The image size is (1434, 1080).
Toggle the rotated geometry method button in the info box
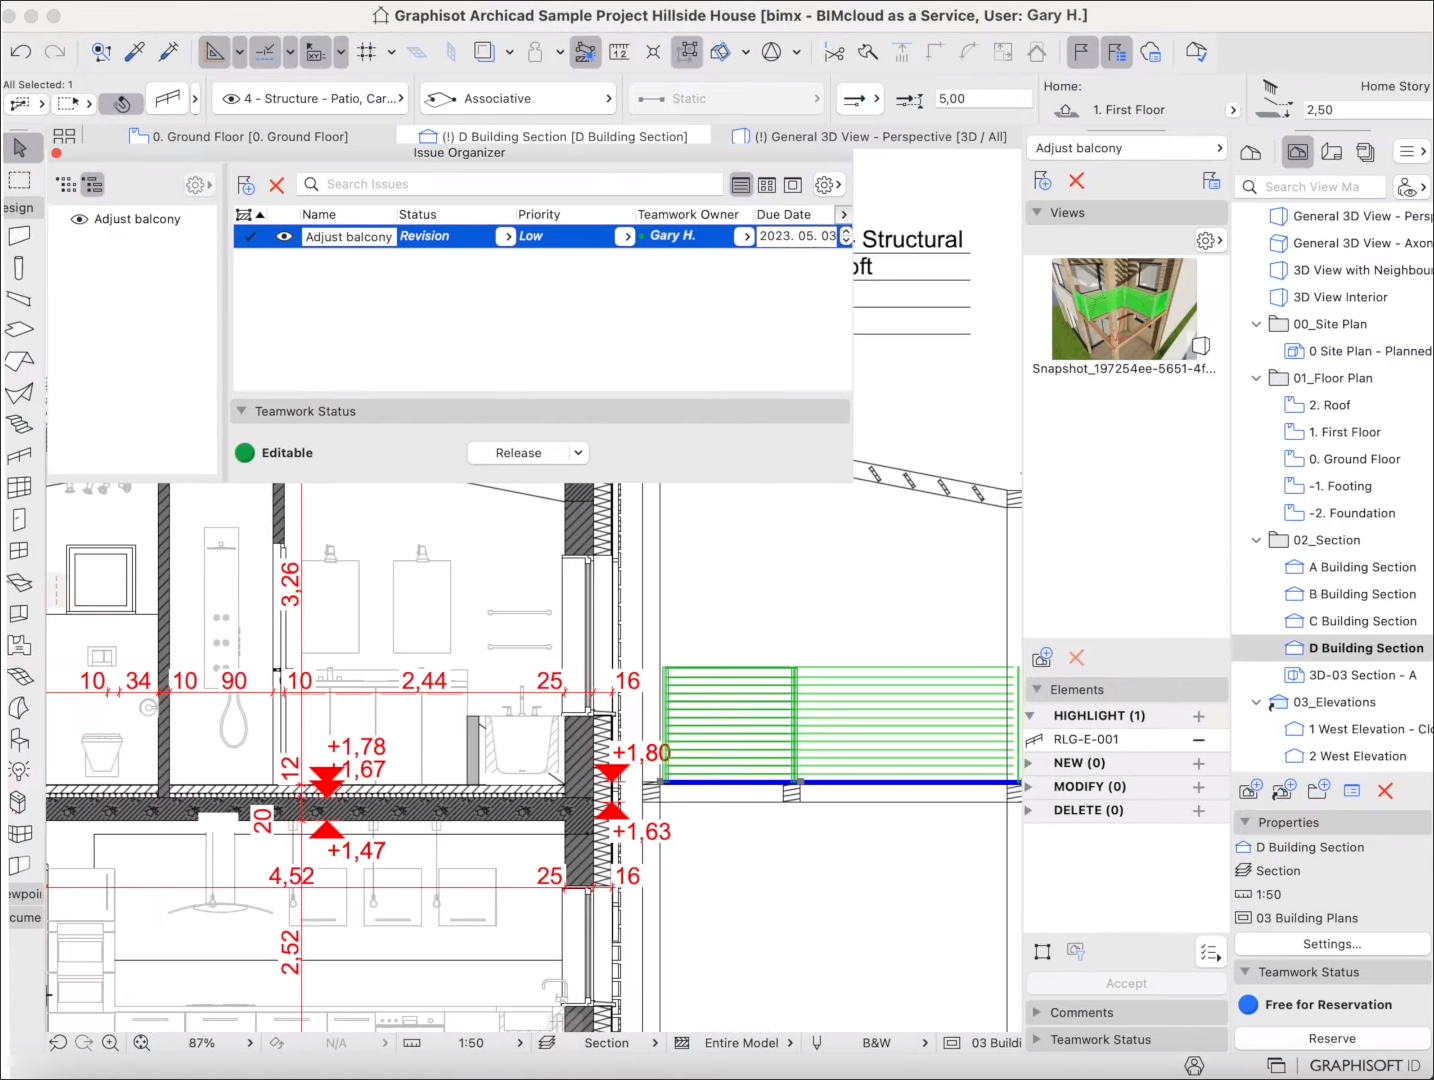(x=121, y=103)
